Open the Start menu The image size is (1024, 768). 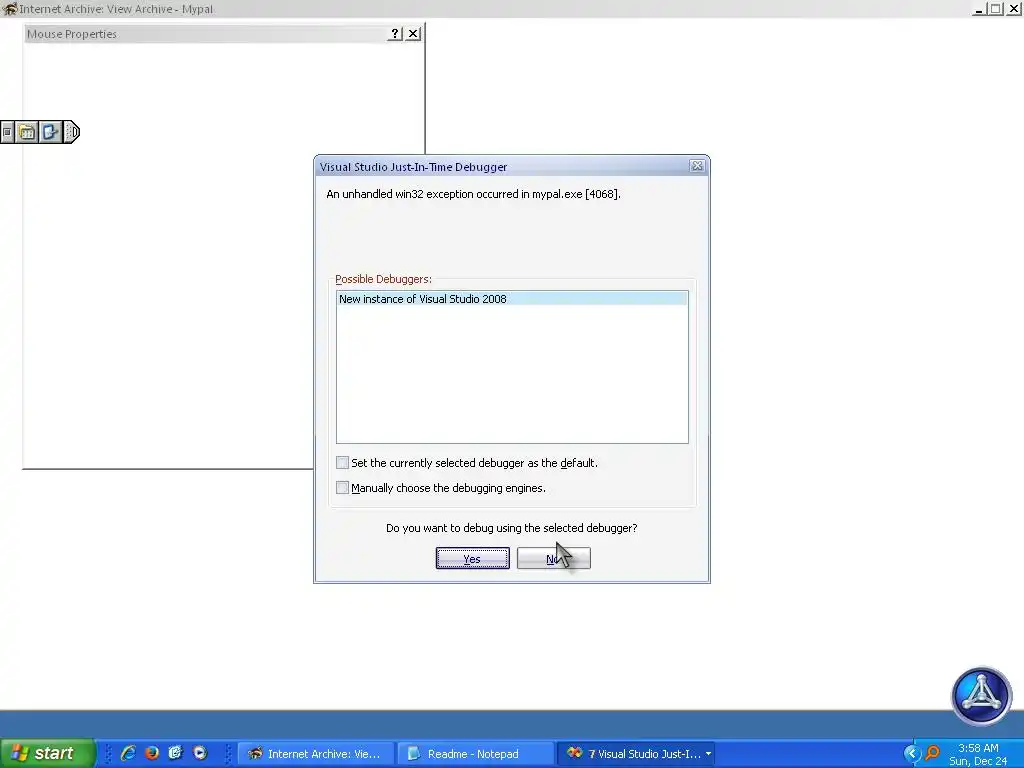47,753
